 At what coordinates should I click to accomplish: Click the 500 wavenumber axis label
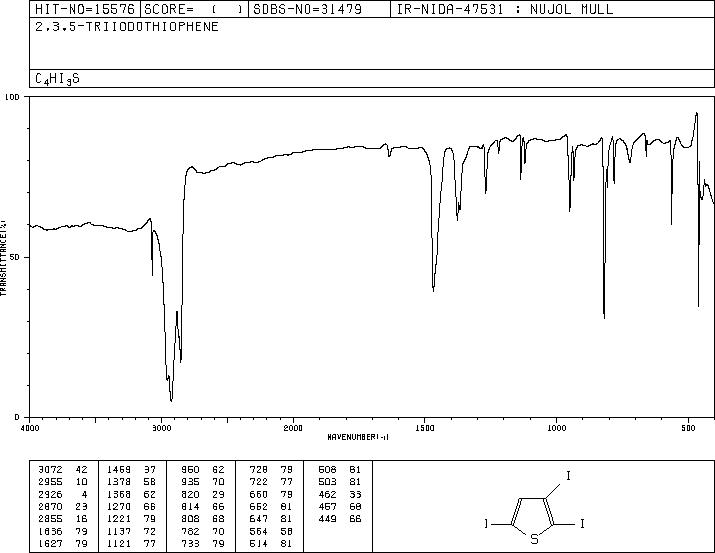688,428
